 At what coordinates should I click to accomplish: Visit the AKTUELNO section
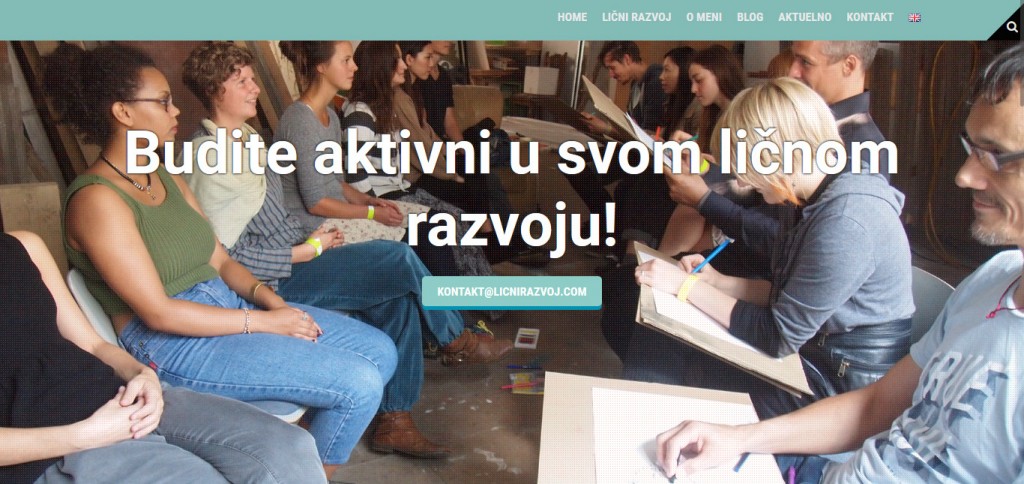(x=805, y=18)
